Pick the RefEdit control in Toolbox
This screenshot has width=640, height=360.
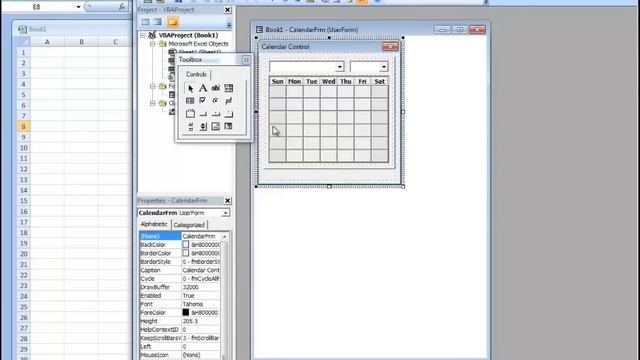tap(229, 127)
